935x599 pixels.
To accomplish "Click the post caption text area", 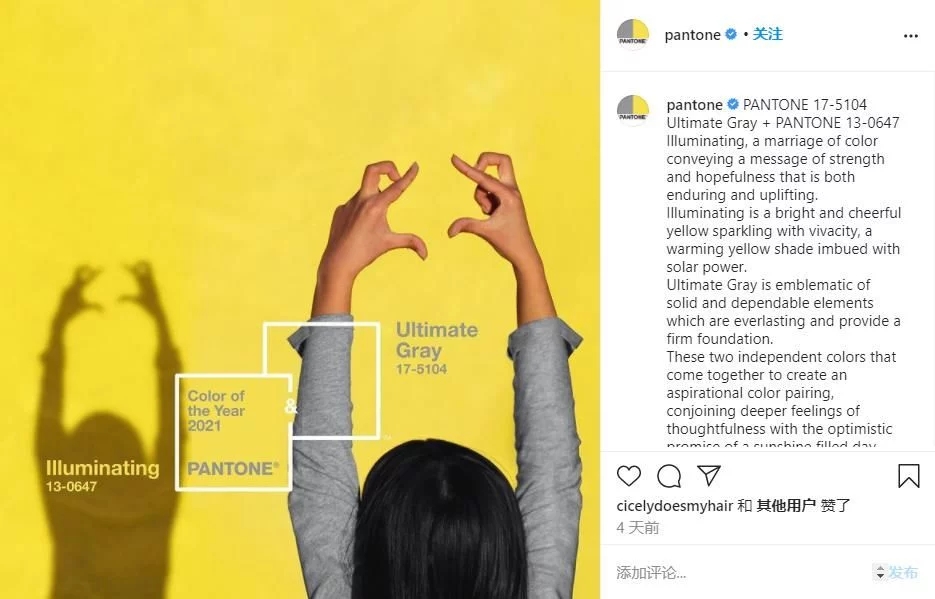I will (784, 271).
